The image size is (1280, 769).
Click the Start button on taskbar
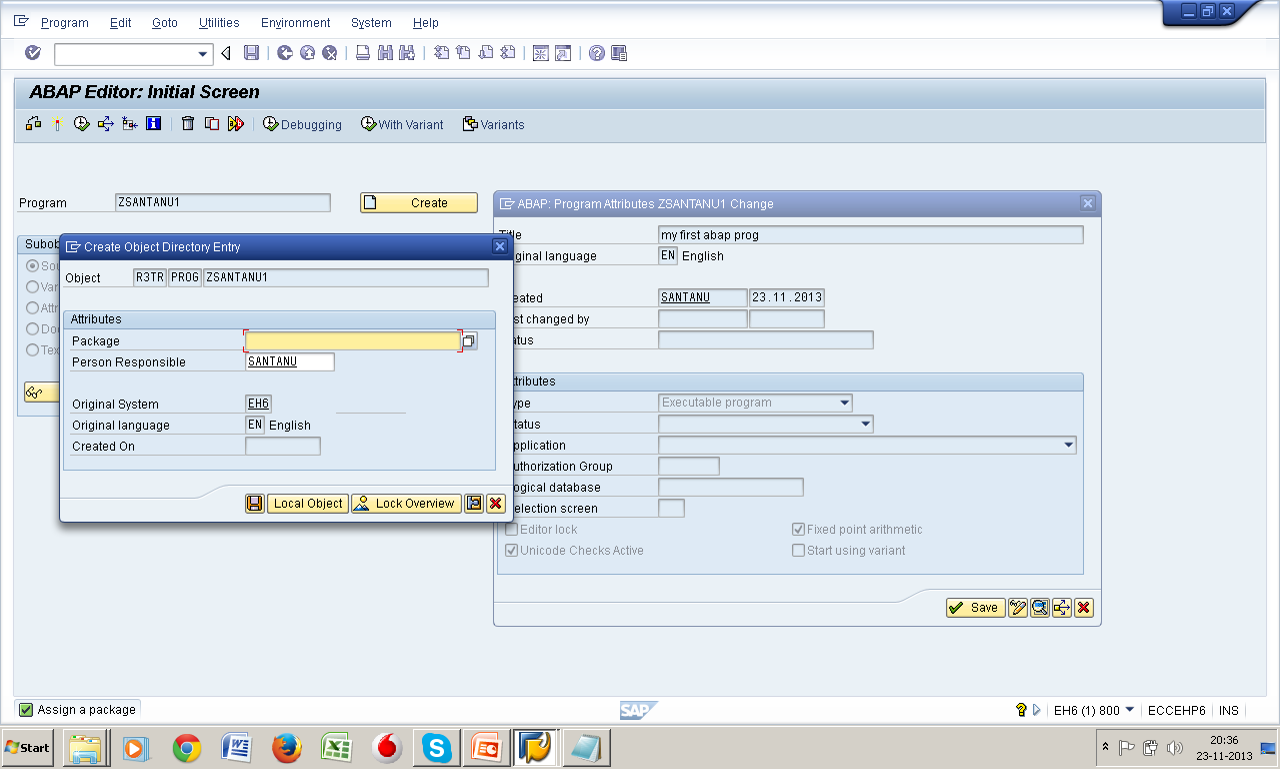point(28,747)
